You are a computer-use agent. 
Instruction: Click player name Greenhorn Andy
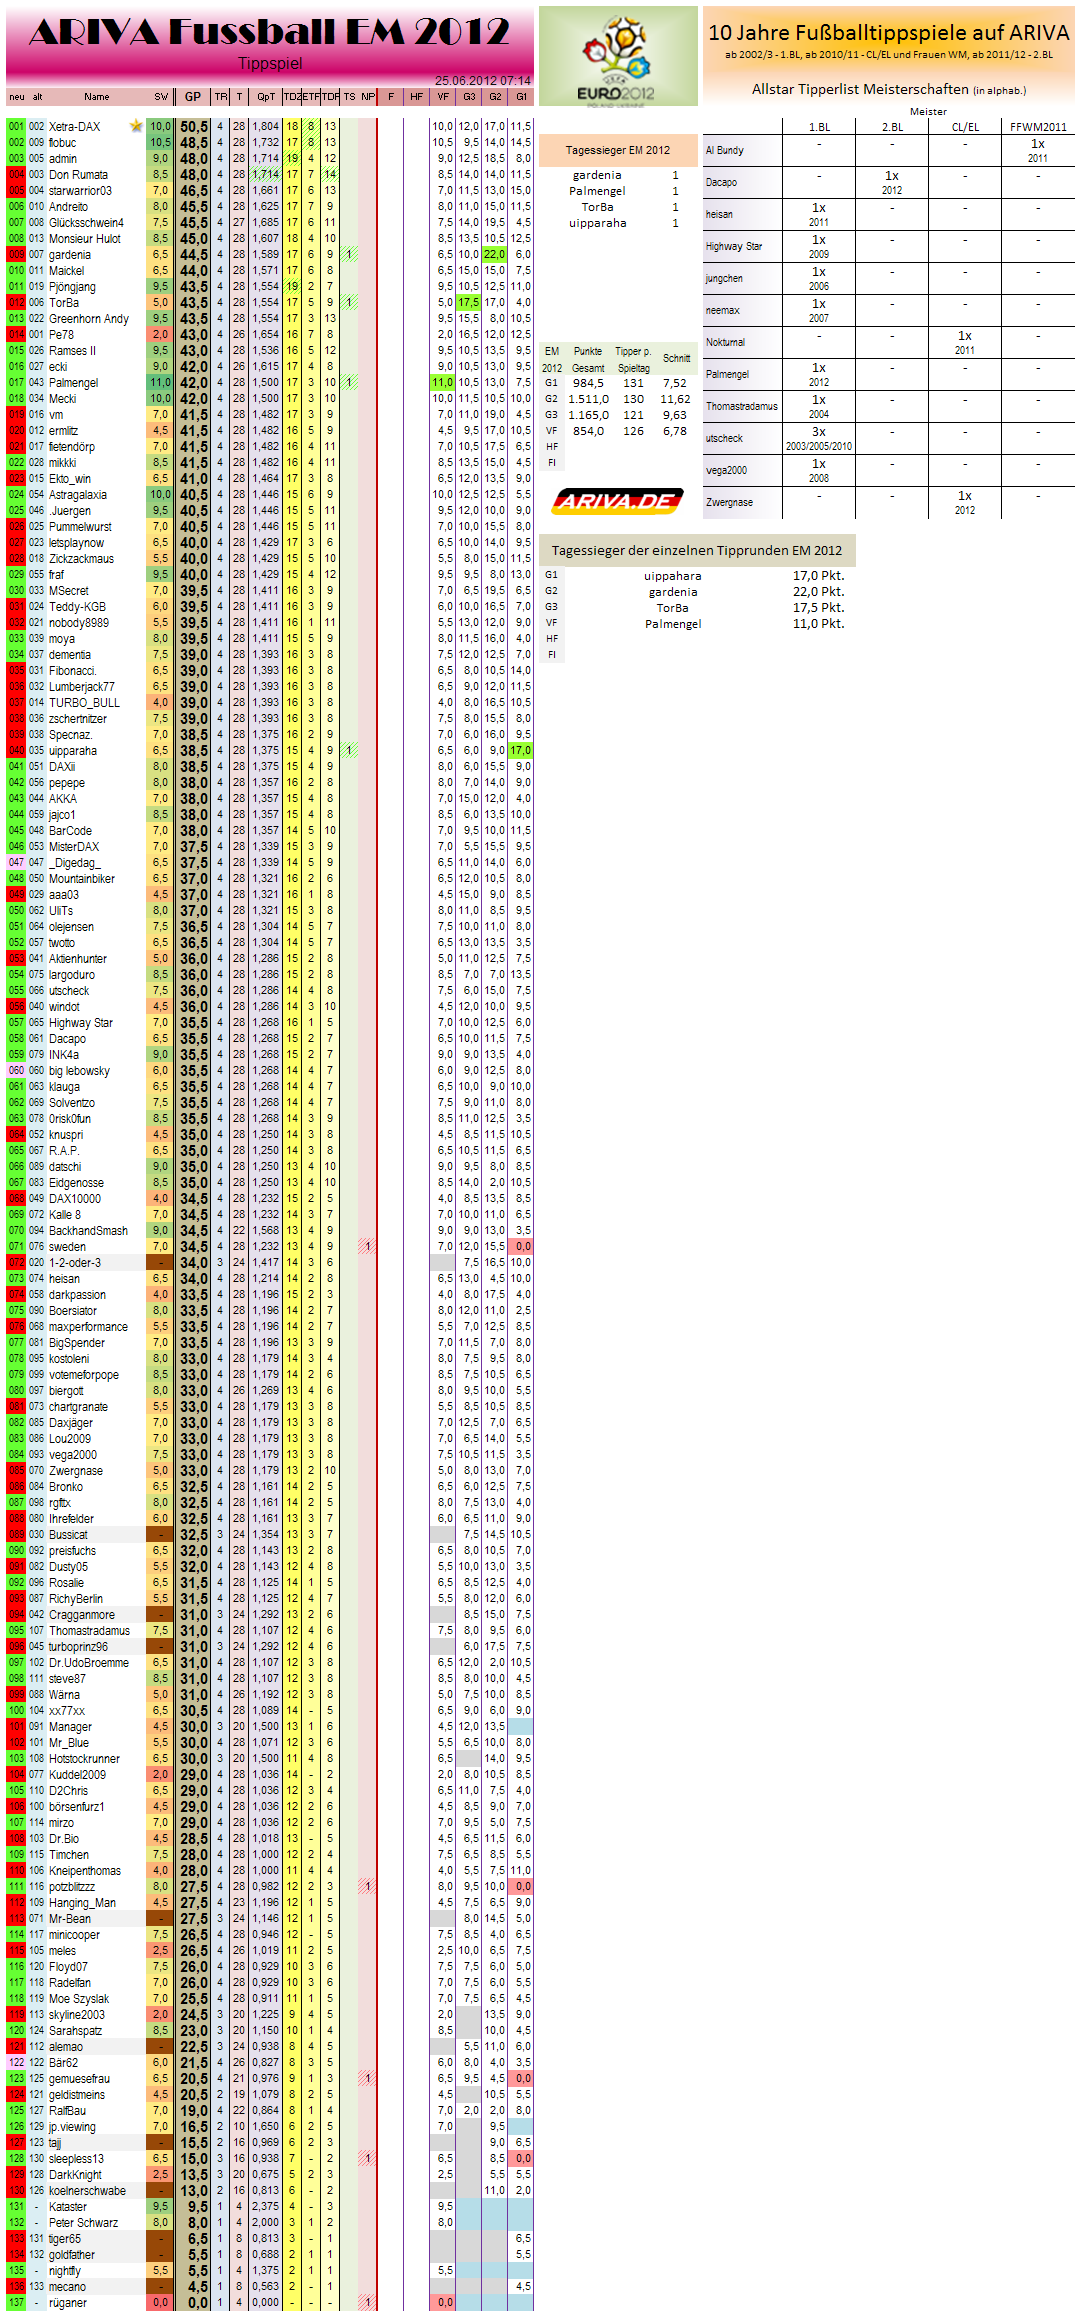(88, 318)
